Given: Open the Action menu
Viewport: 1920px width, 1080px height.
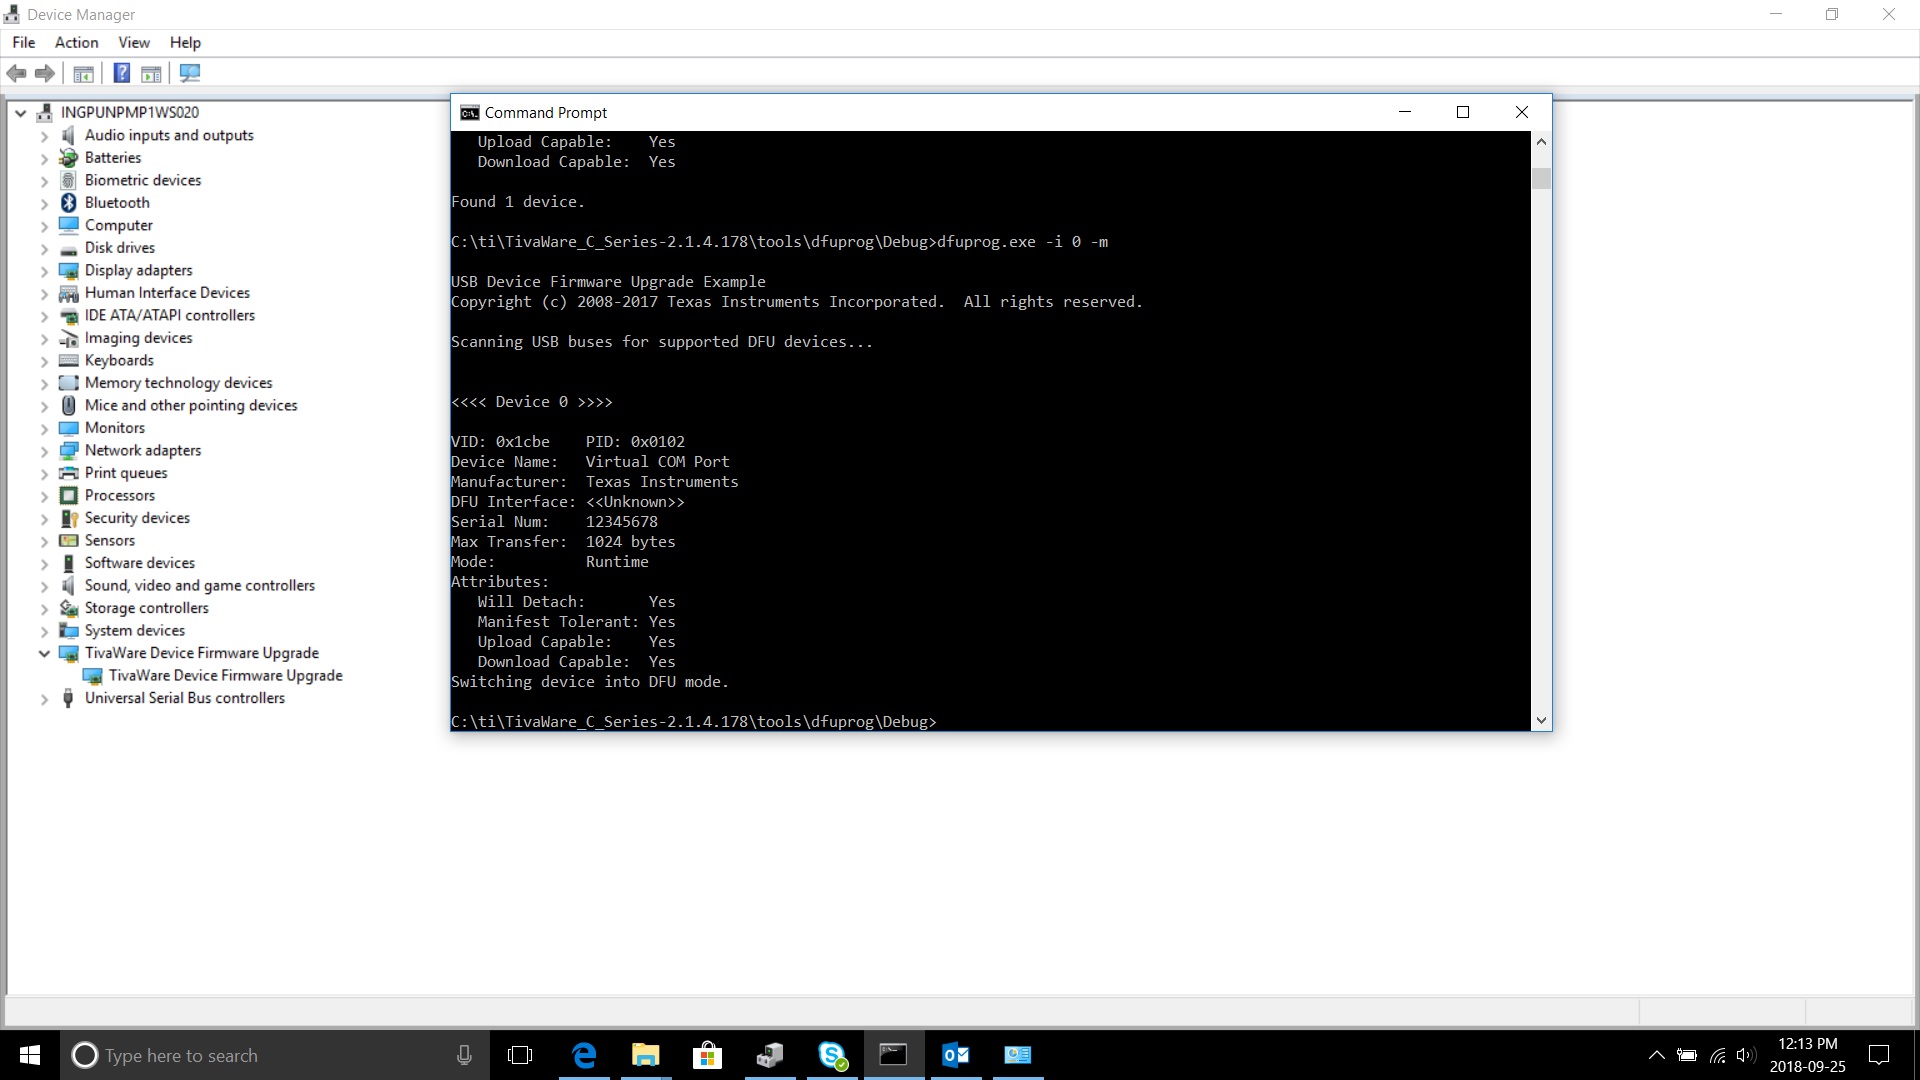Looking at the screenshot, I should [x=76, y=42].
